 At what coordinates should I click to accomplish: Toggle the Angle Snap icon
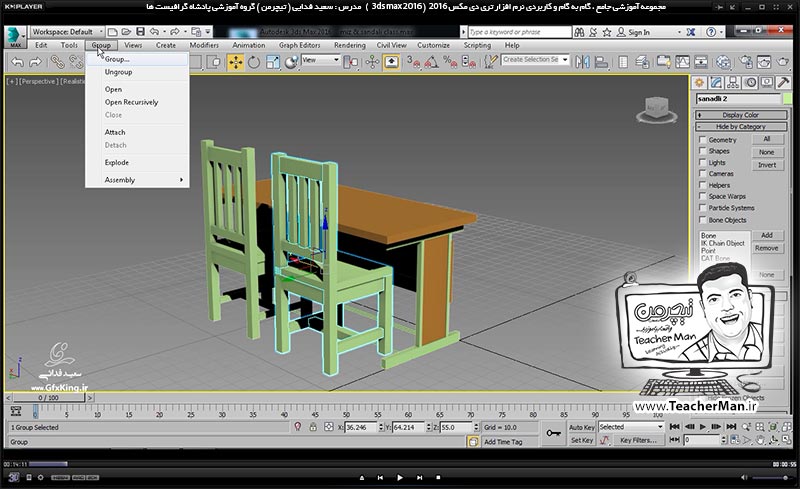click(431, 62)
